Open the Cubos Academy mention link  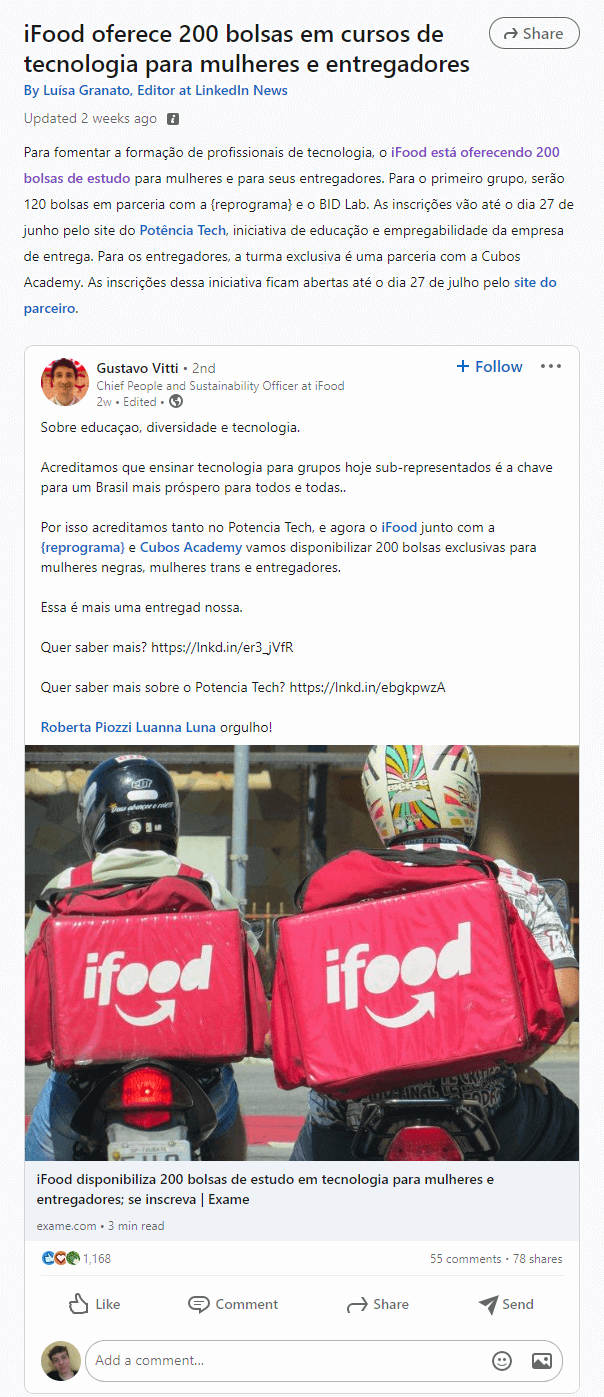click(x=191, y=547)
